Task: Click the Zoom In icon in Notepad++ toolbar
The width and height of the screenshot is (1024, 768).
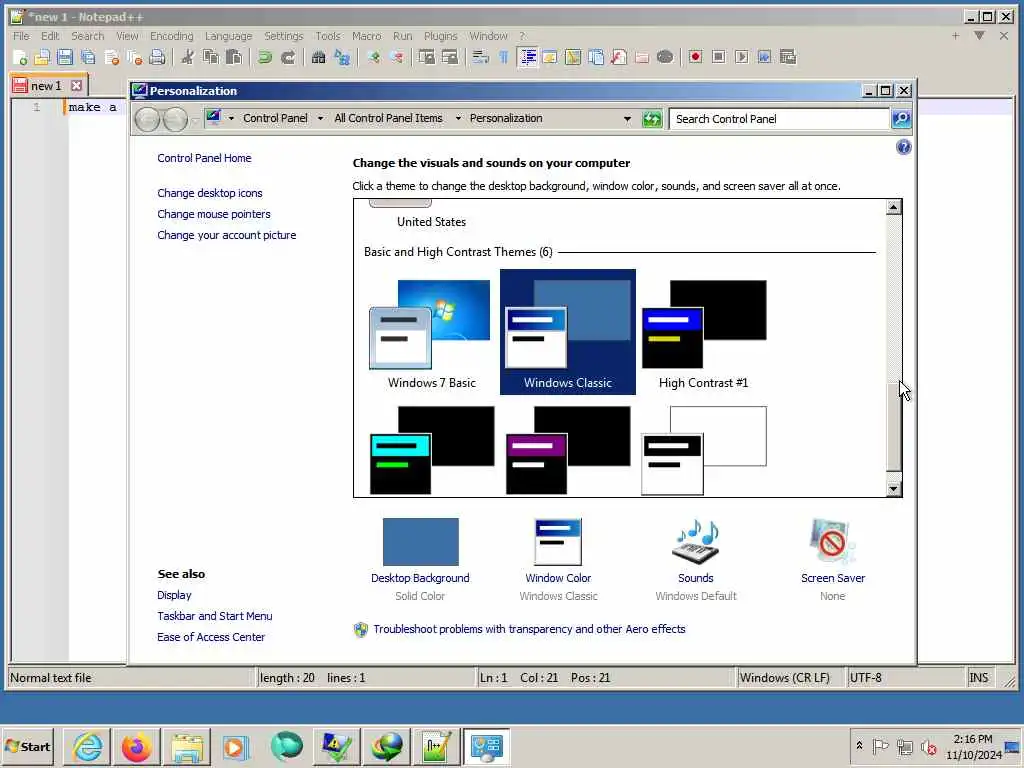Action: (x=373, y=57)
